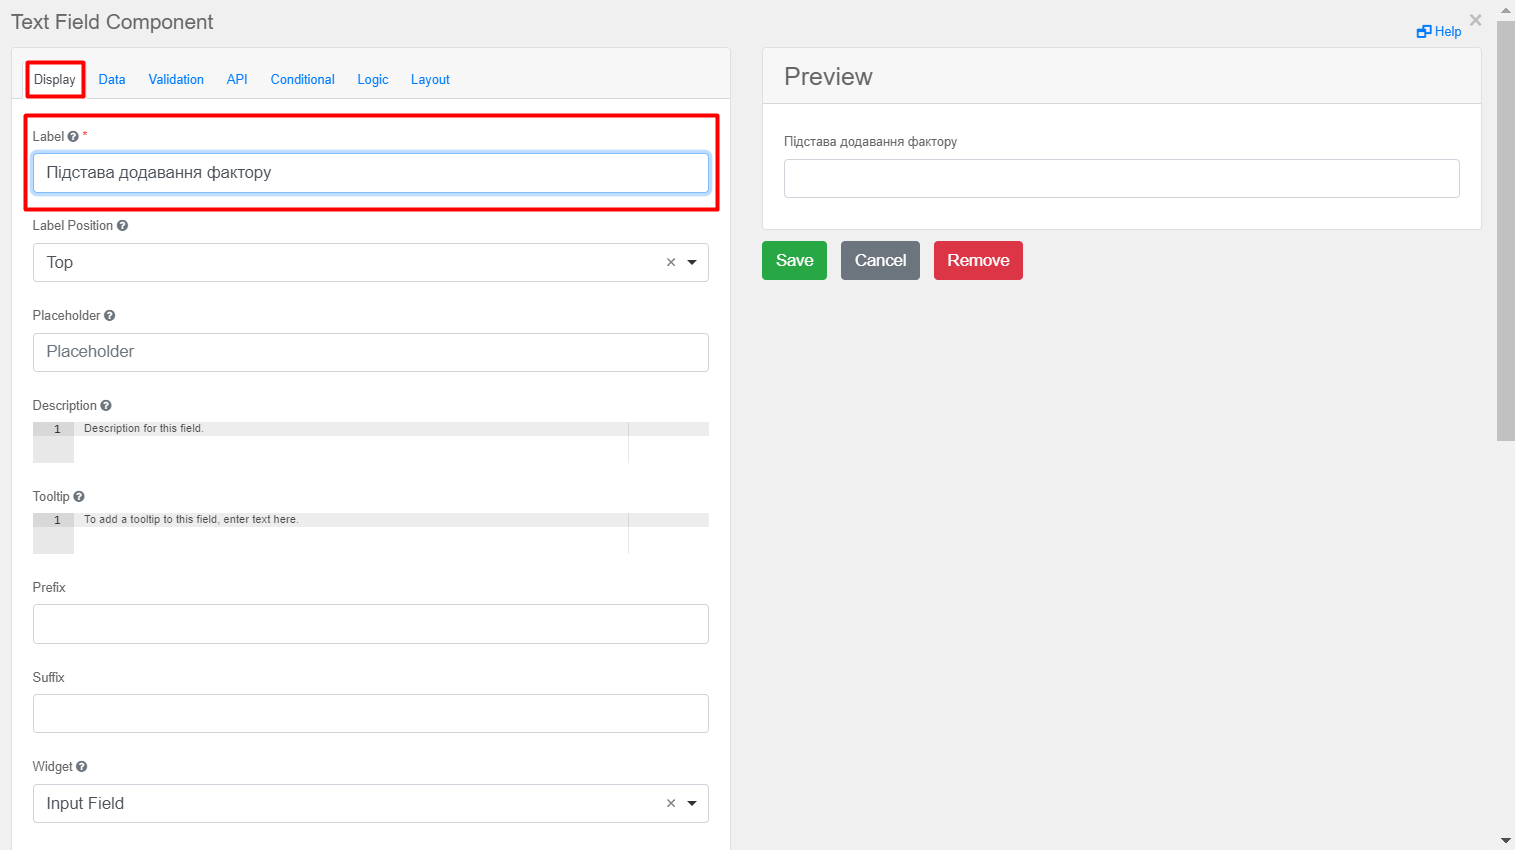Save the component settings
1515x850 pixels.
[794, 261]
